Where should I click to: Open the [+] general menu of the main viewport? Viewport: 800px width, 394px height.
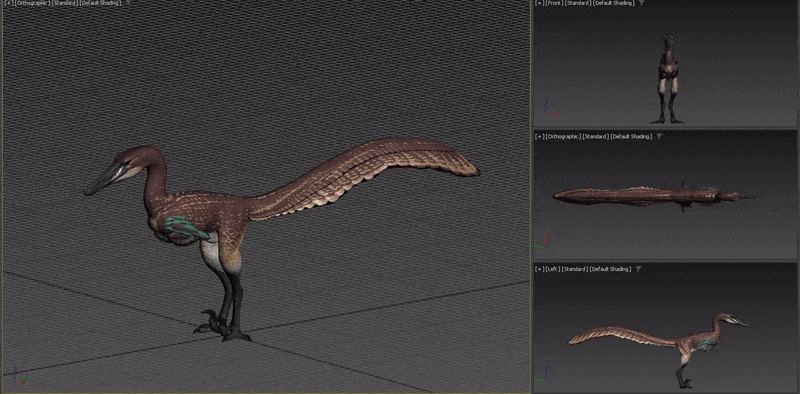[x=9, y=3]
